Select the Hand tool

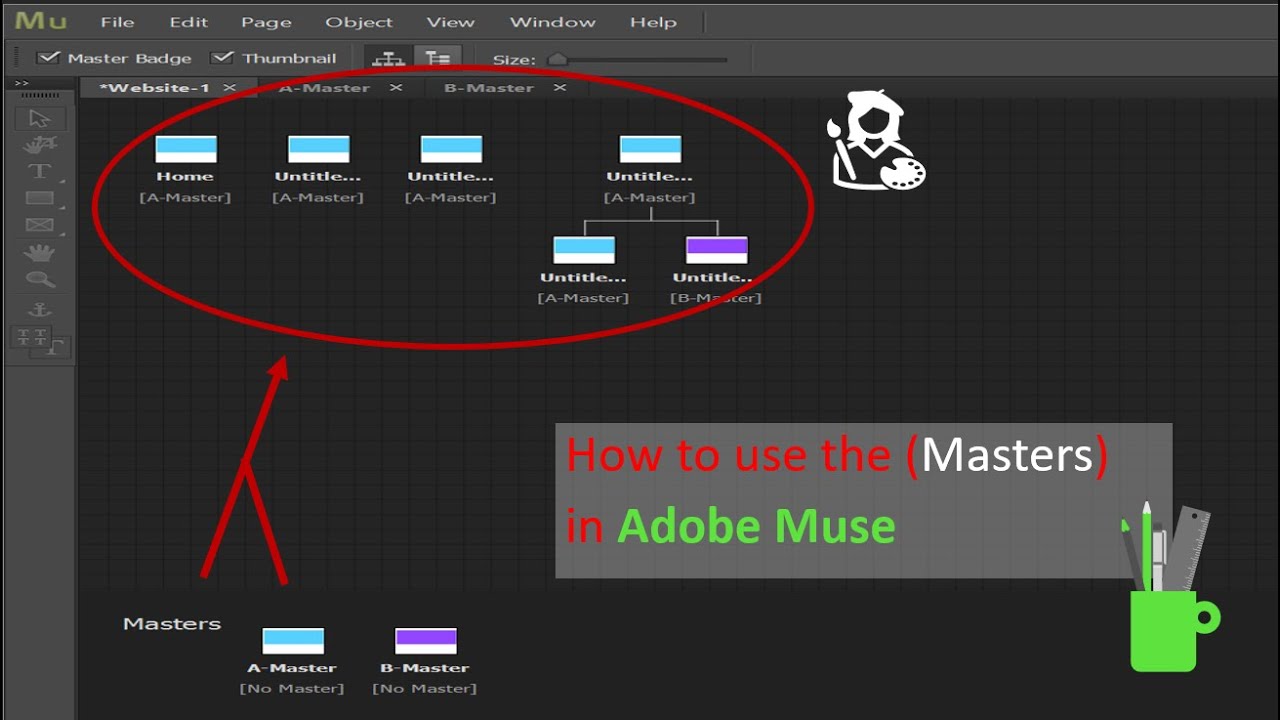39,253
